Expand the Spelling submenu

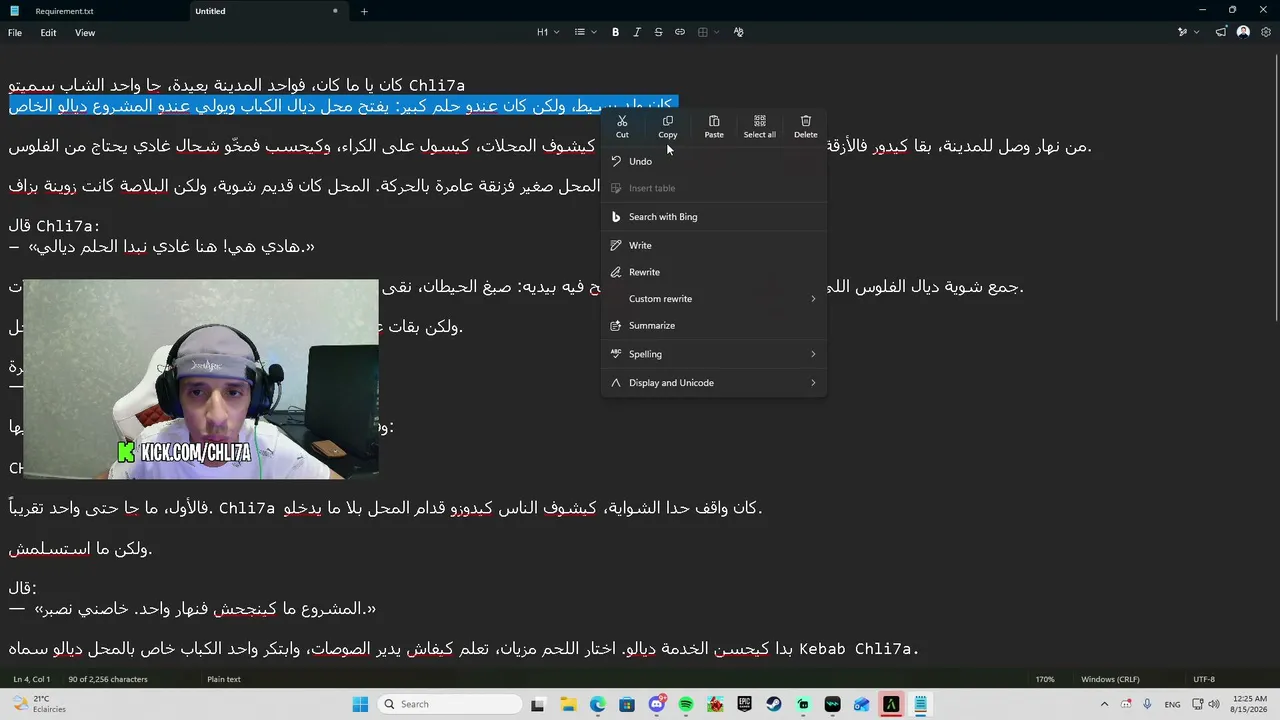(714, 354)
